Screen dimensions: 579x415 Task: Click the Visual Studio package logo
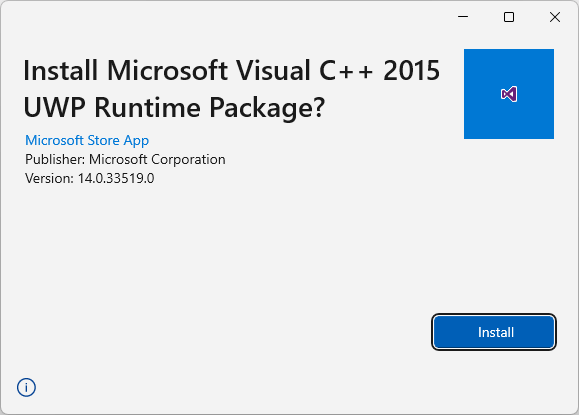point(509,94)
